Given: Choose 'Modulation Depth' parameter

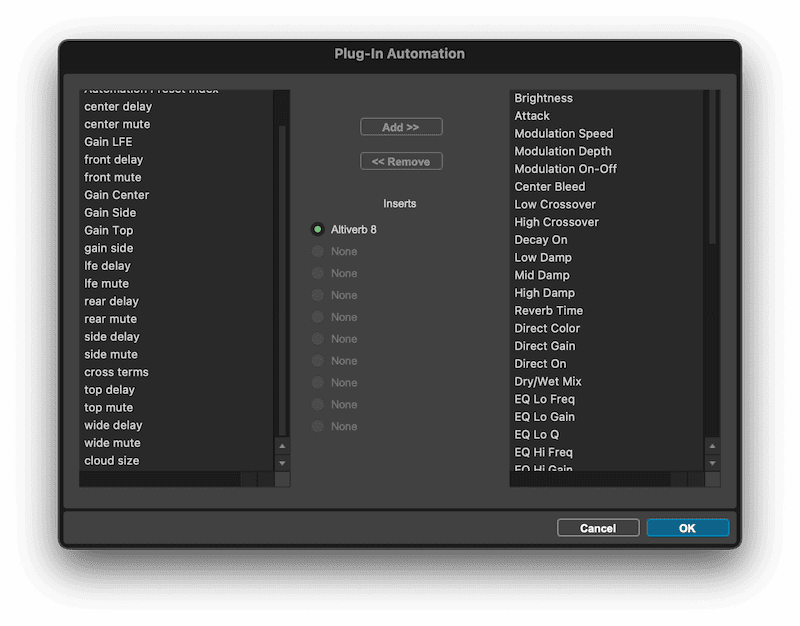Looking at the screenshot, I should (563, 152).
